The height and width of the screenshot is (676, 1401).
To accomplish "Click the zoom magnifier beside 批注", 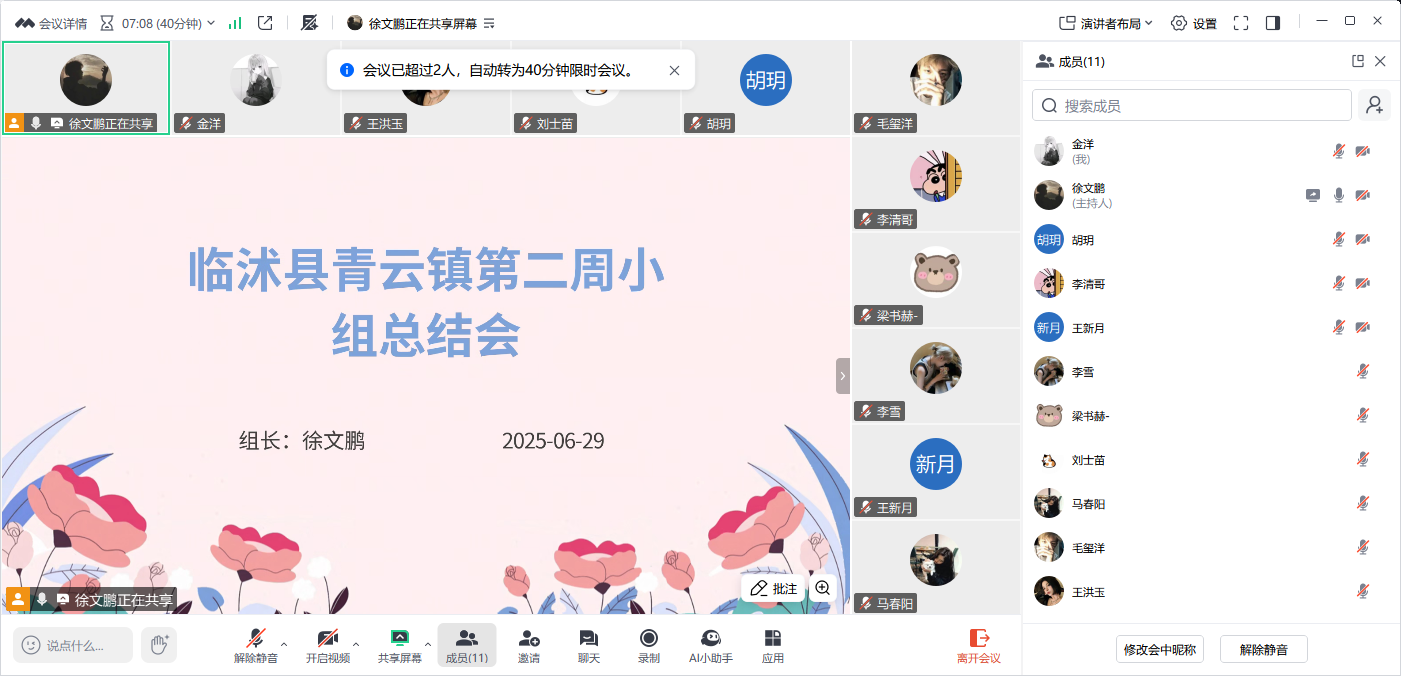I will point(823,588).
